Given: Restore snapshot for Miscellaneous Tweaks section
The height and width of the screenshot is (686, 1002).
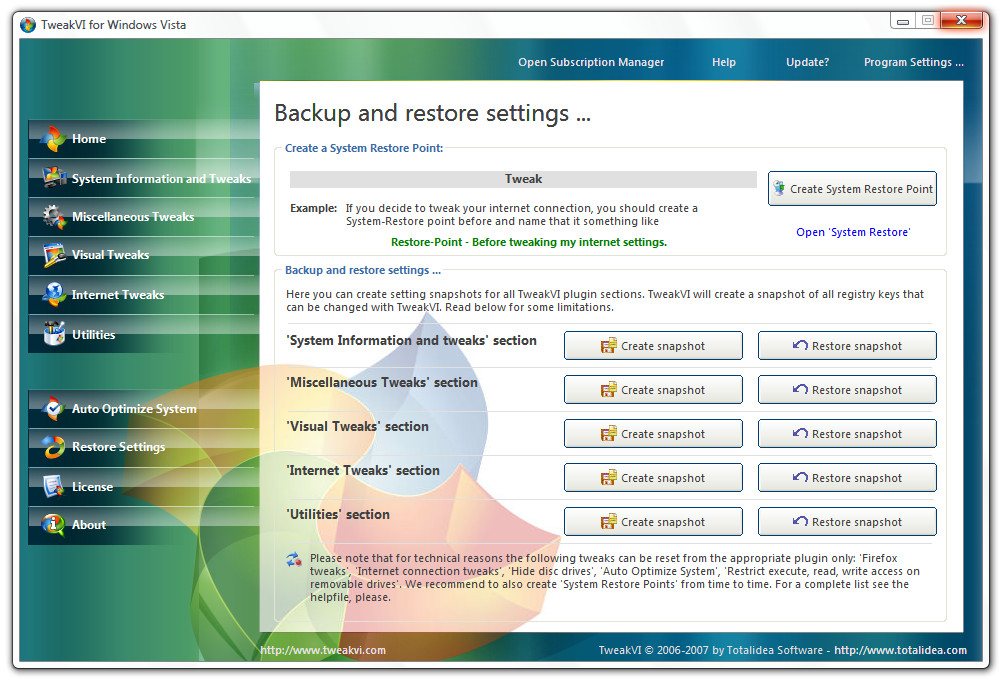Looking at the screenshot, I should (847, 390).
